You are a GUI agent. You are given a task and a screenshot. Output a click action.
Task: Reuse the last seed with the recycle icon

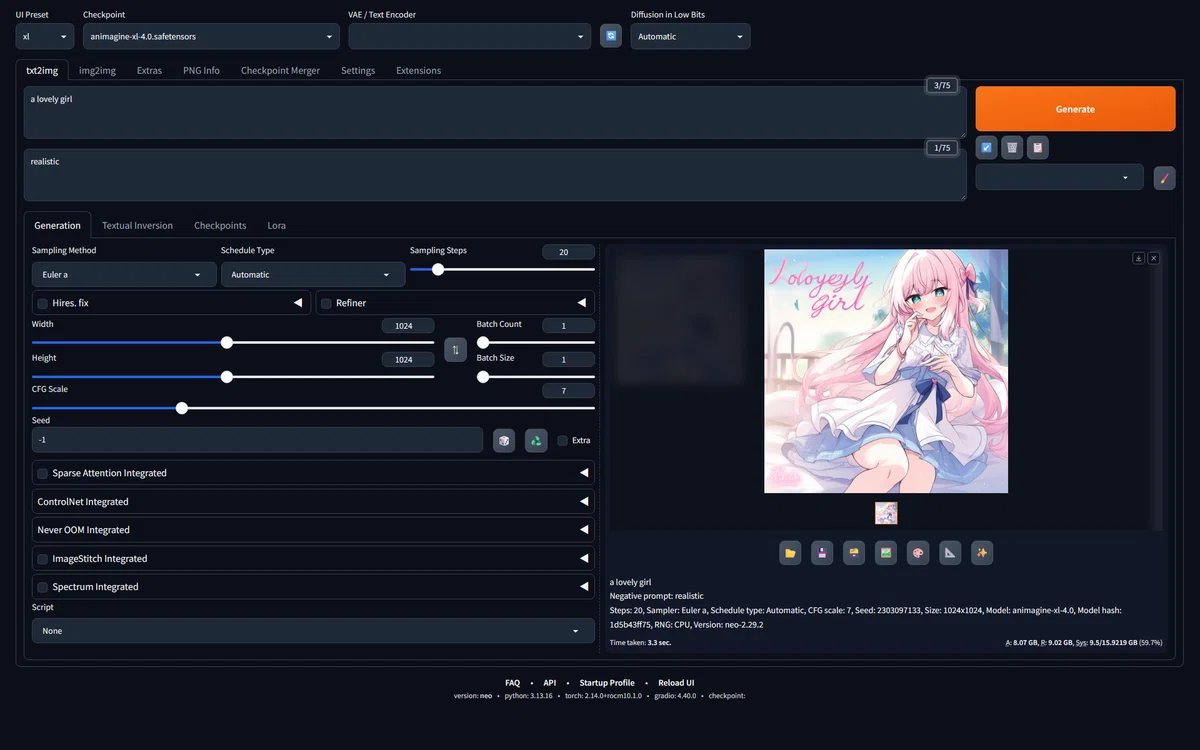pyautogui.click(x=536, y=440)
